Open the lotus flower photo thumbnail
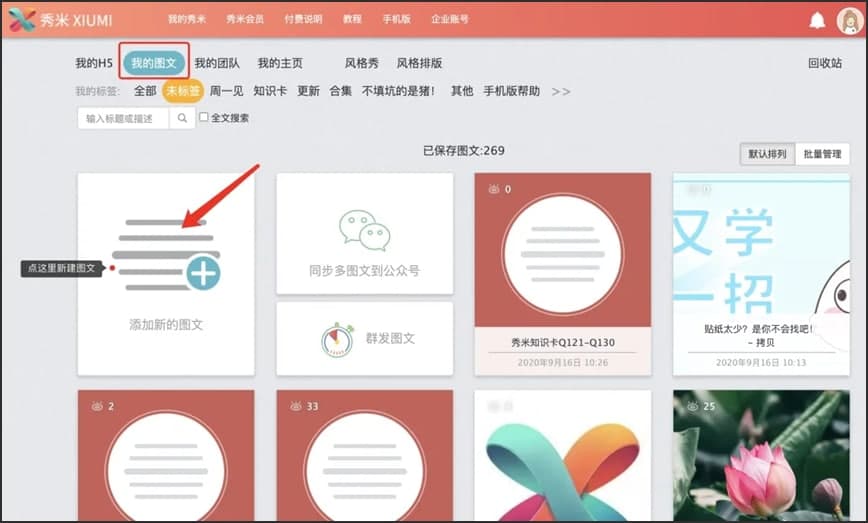 tap(761, 455)
